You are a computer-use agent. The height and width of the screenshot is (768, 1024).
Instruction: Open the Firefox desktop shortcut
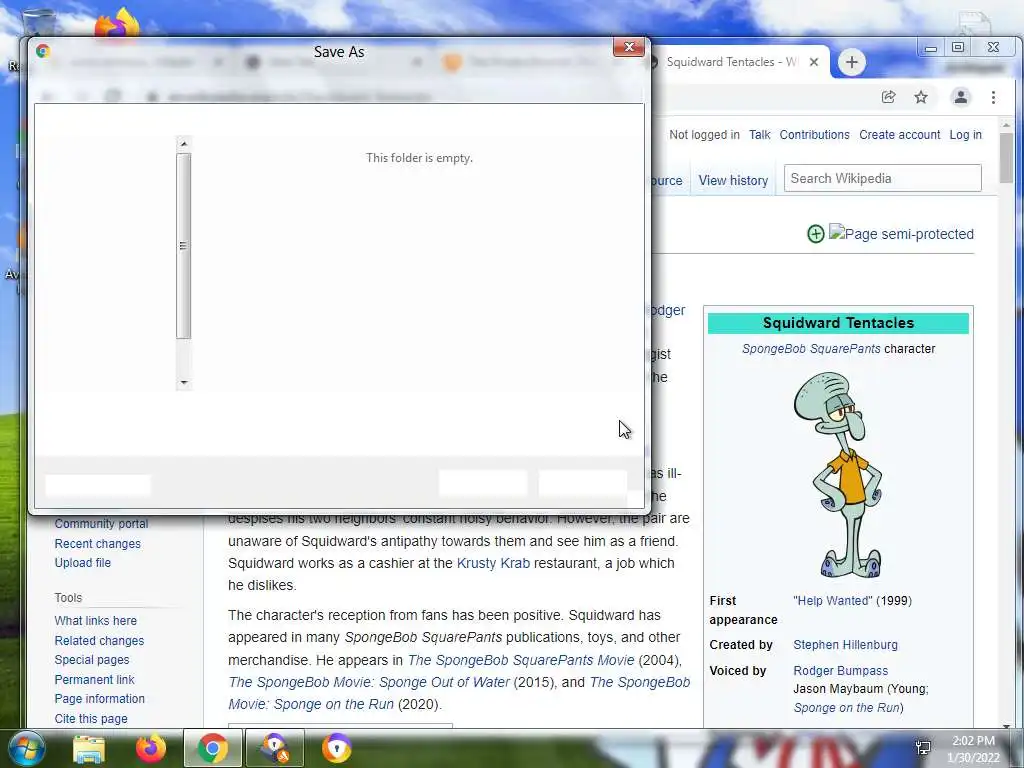click(118, 25)
